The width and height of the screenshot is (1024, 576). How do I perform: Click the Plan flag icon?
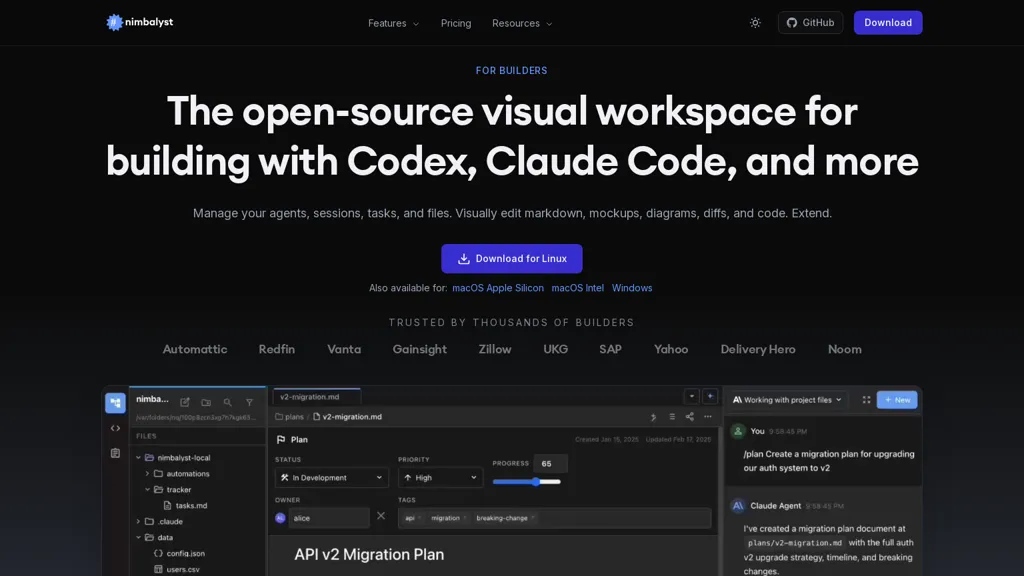pyautogui.click(x=281, y=440)
